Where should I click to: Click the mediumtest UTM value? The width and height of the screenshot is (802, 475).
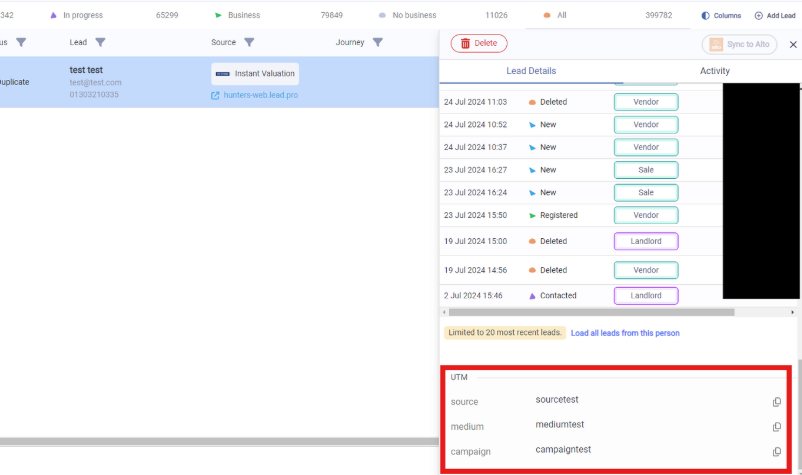pyautogui.click(x=560, y=424)
